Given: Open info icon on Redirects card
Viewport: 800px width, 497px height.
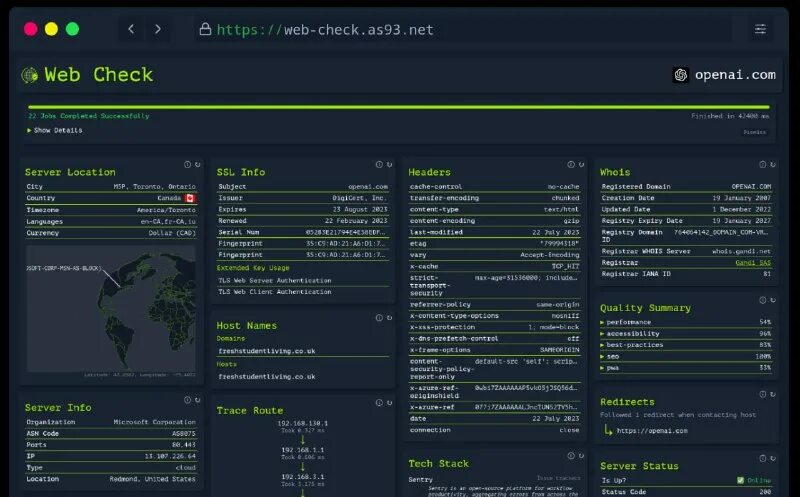Looking at the screenshot, I should tap(762, 394).
